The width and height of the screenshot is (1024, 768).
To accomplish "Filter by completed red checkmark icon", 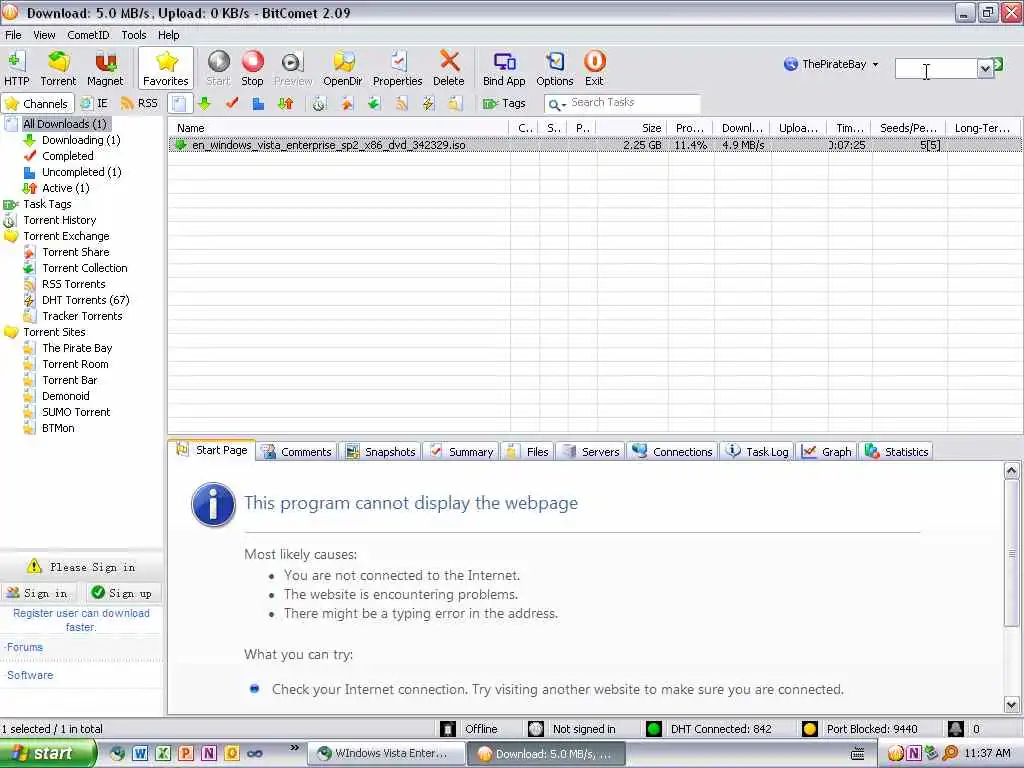I will click(232, 103).
